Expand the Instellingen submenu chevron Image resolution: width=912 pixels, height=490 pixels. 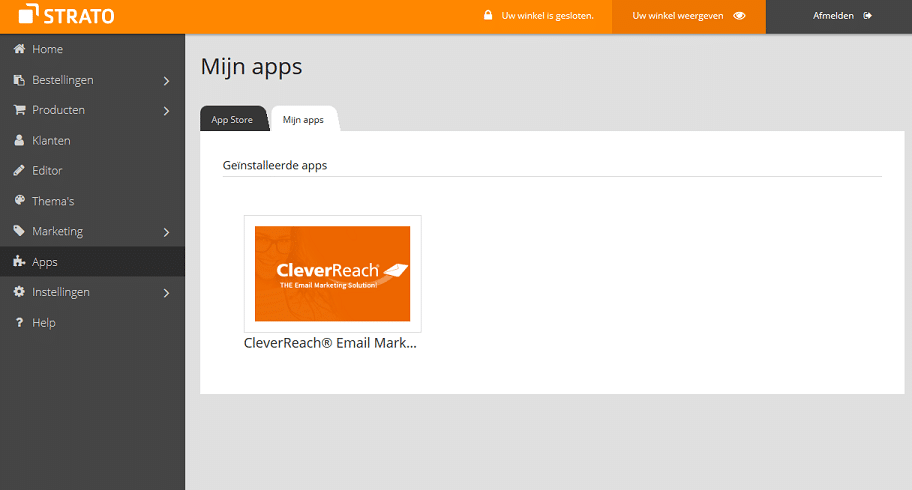point(166,293)
